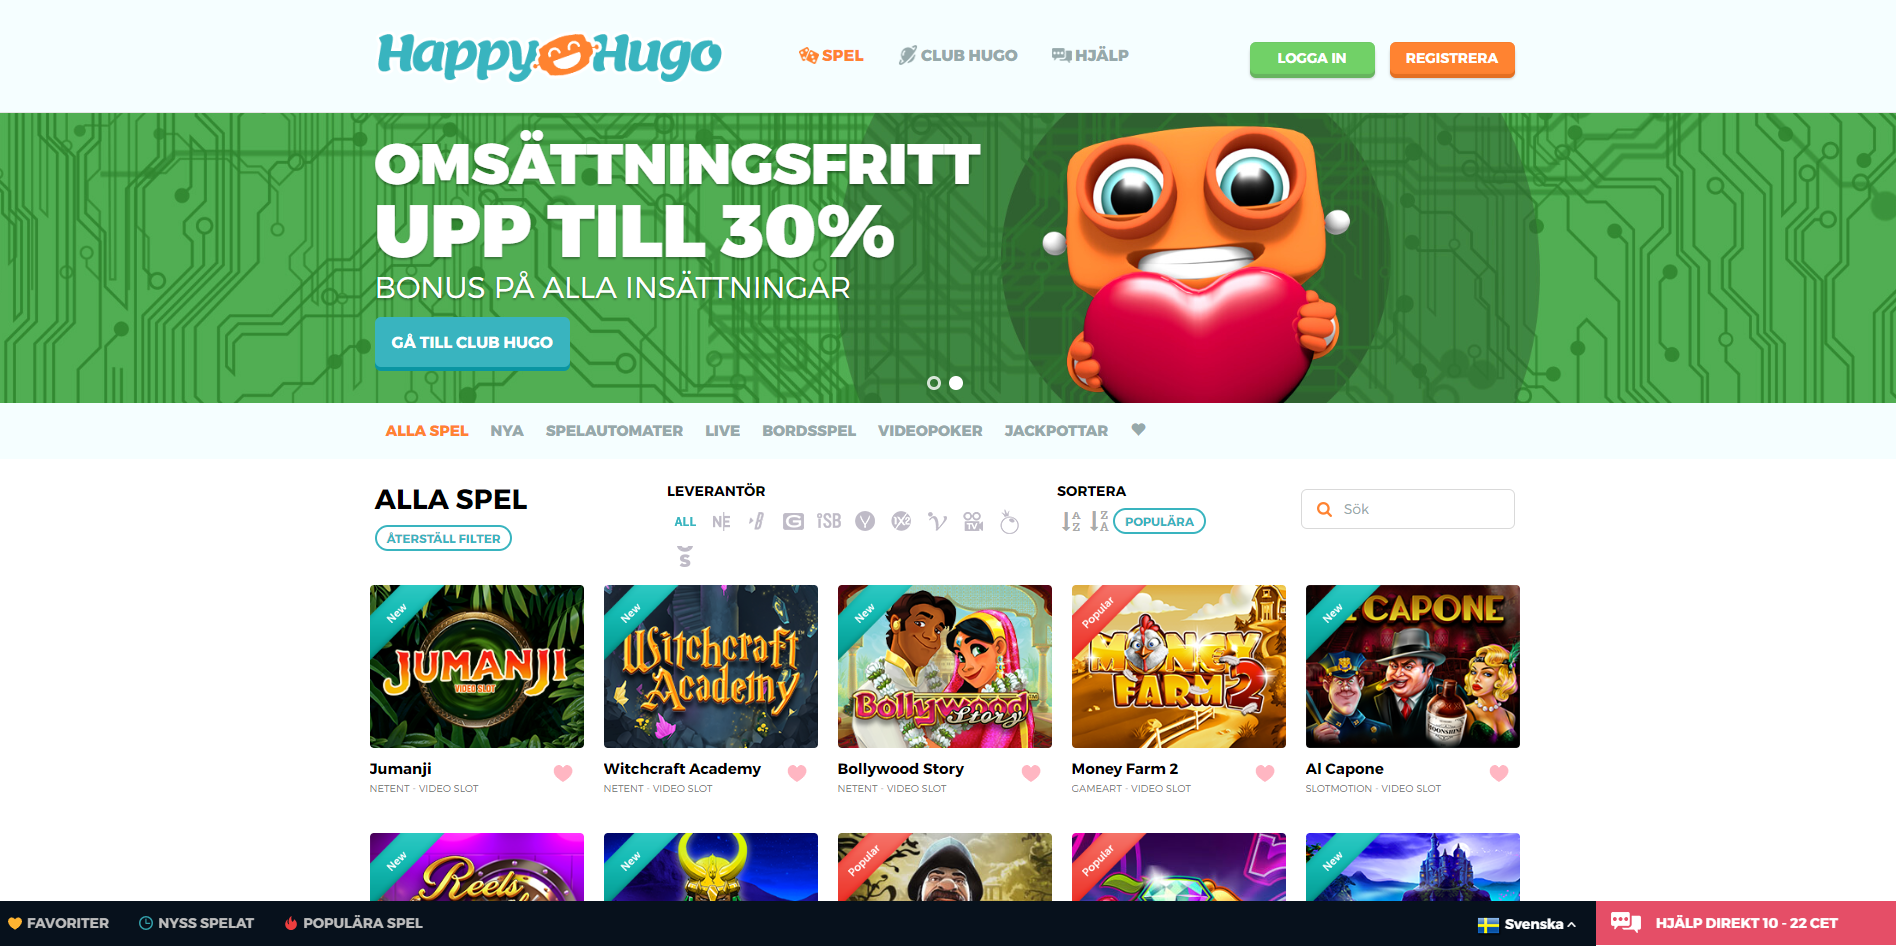Favorite the Jumanji game with heart
This screenshot has height=946, width=1896.
pyautogui.click(x=563, y=773)
